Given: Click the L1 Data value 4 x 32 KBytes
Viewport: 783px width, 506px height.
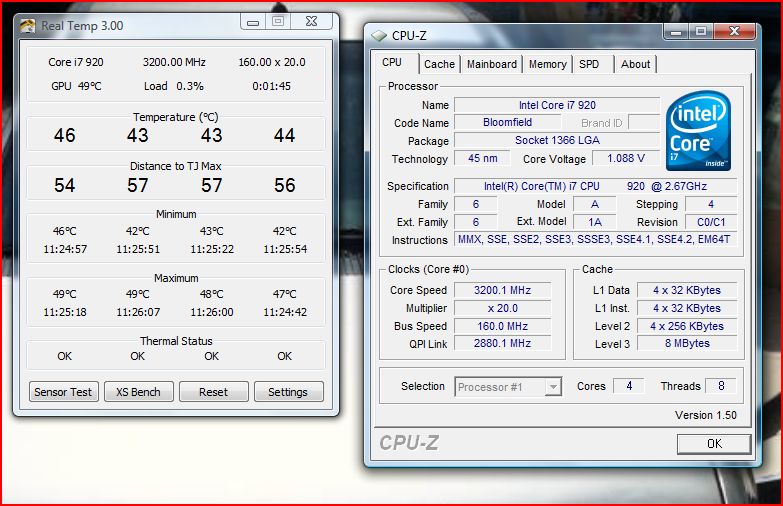Looking at the screenshot, I should tap(687, 290).
